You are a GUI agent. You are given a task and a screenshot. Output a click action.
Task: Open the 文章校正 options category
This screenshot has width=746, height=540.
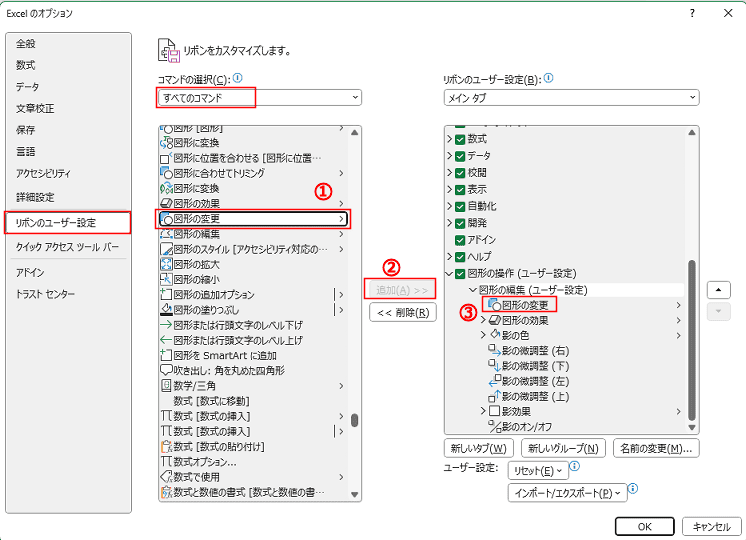pyautogui.click(x=35, y=108)
